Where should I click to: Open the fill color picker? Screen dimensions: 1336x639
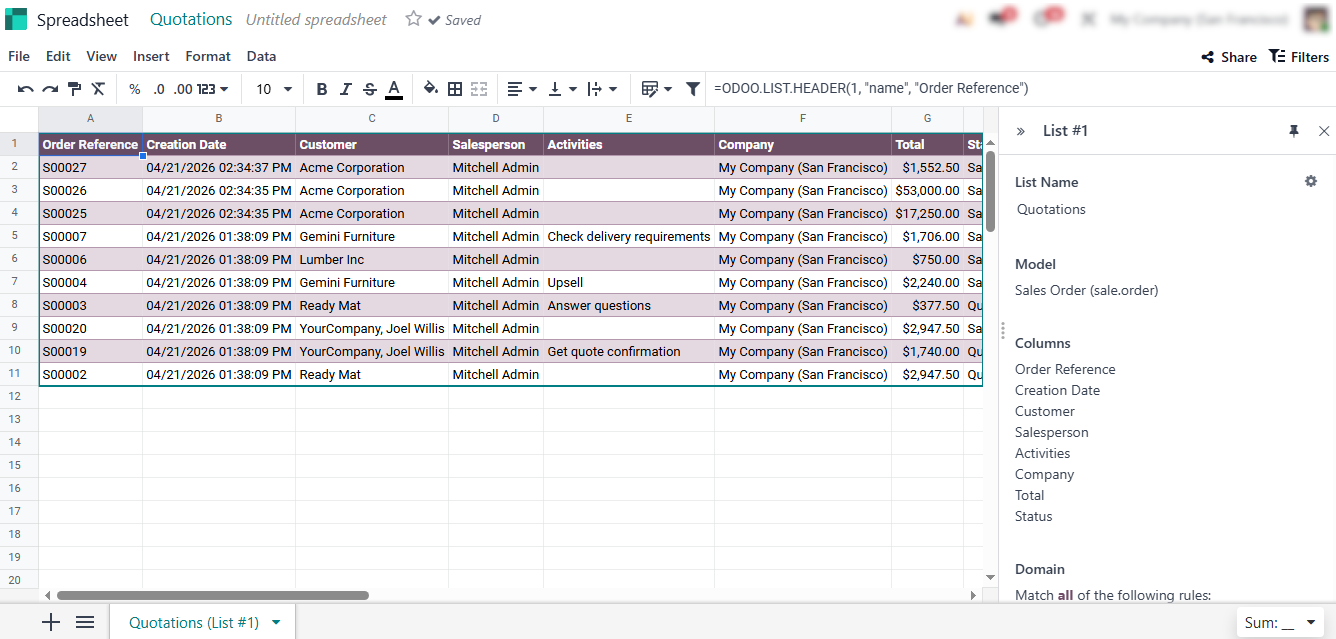click(x=431, y=89)
